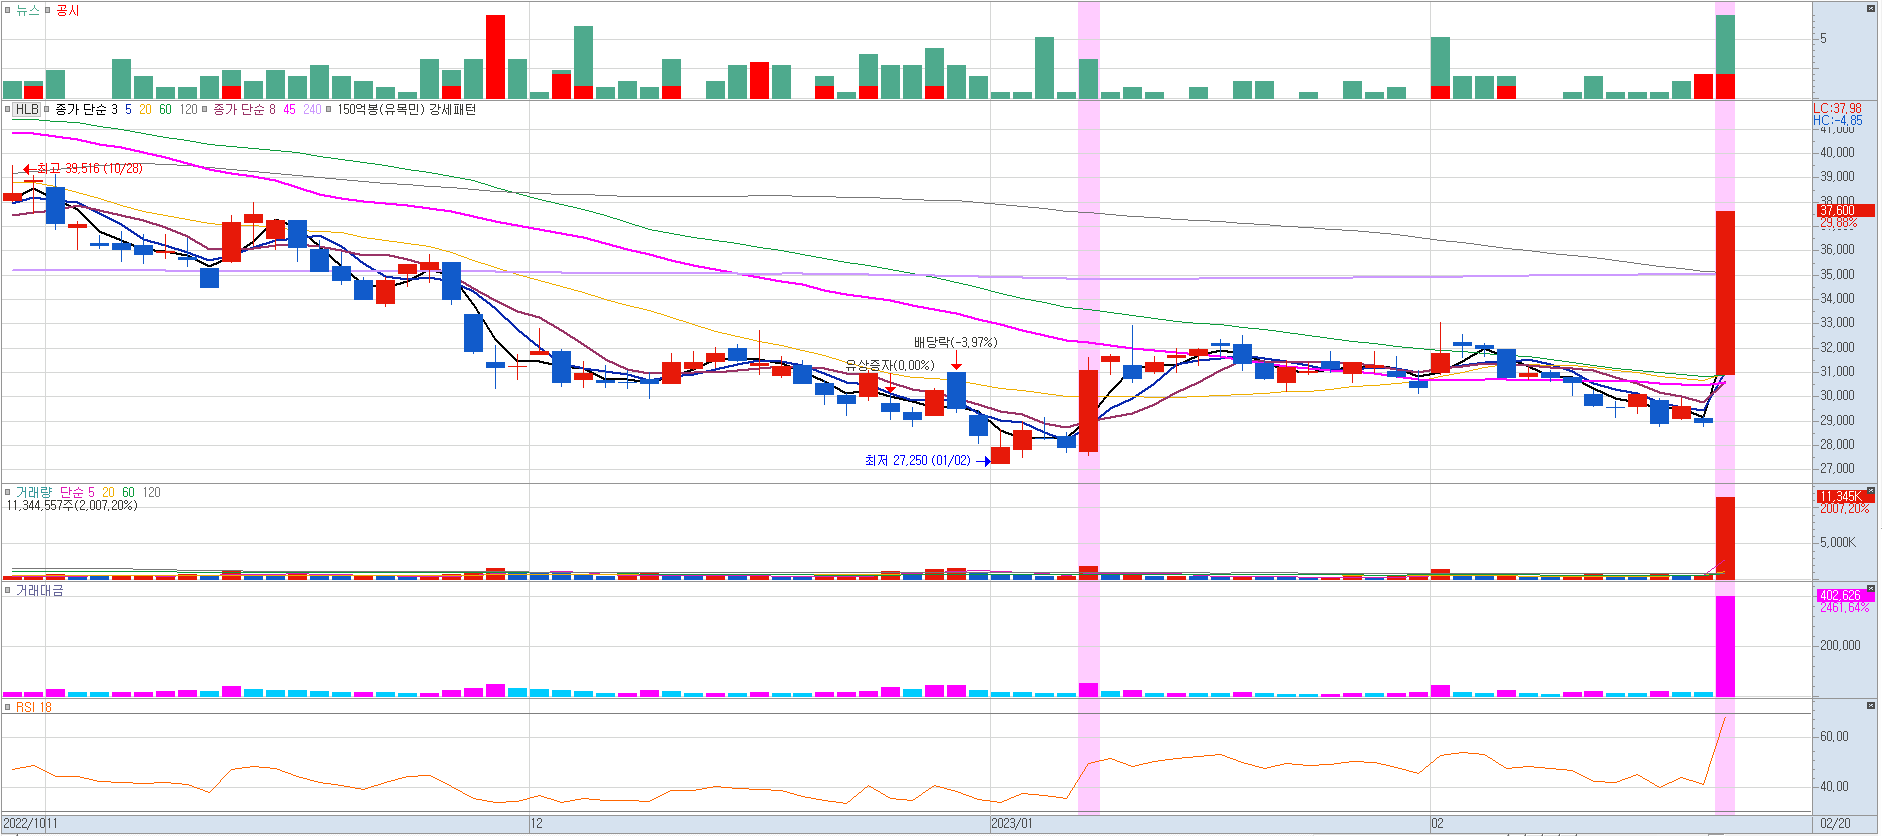Click the LC:37.98 readout
Image resolution: width=1882 pixels, height=836 pixels.
coord(1838,108)
